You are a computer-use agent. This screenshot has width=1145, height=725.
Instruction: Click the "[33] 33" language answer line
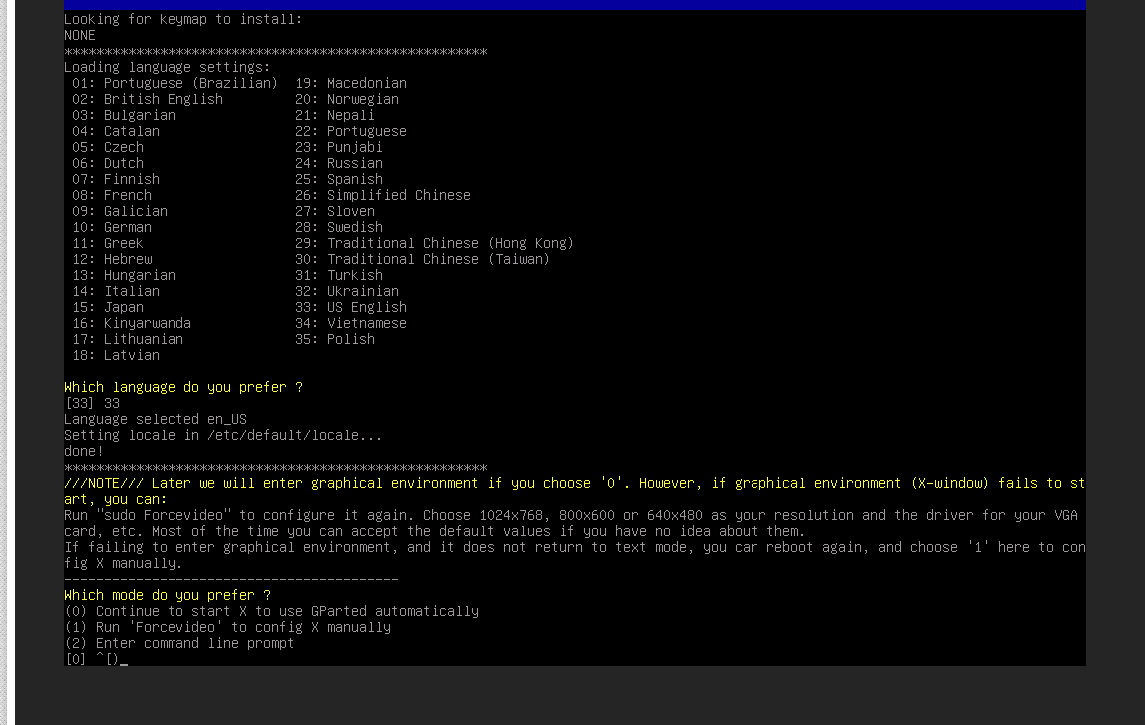92,403
